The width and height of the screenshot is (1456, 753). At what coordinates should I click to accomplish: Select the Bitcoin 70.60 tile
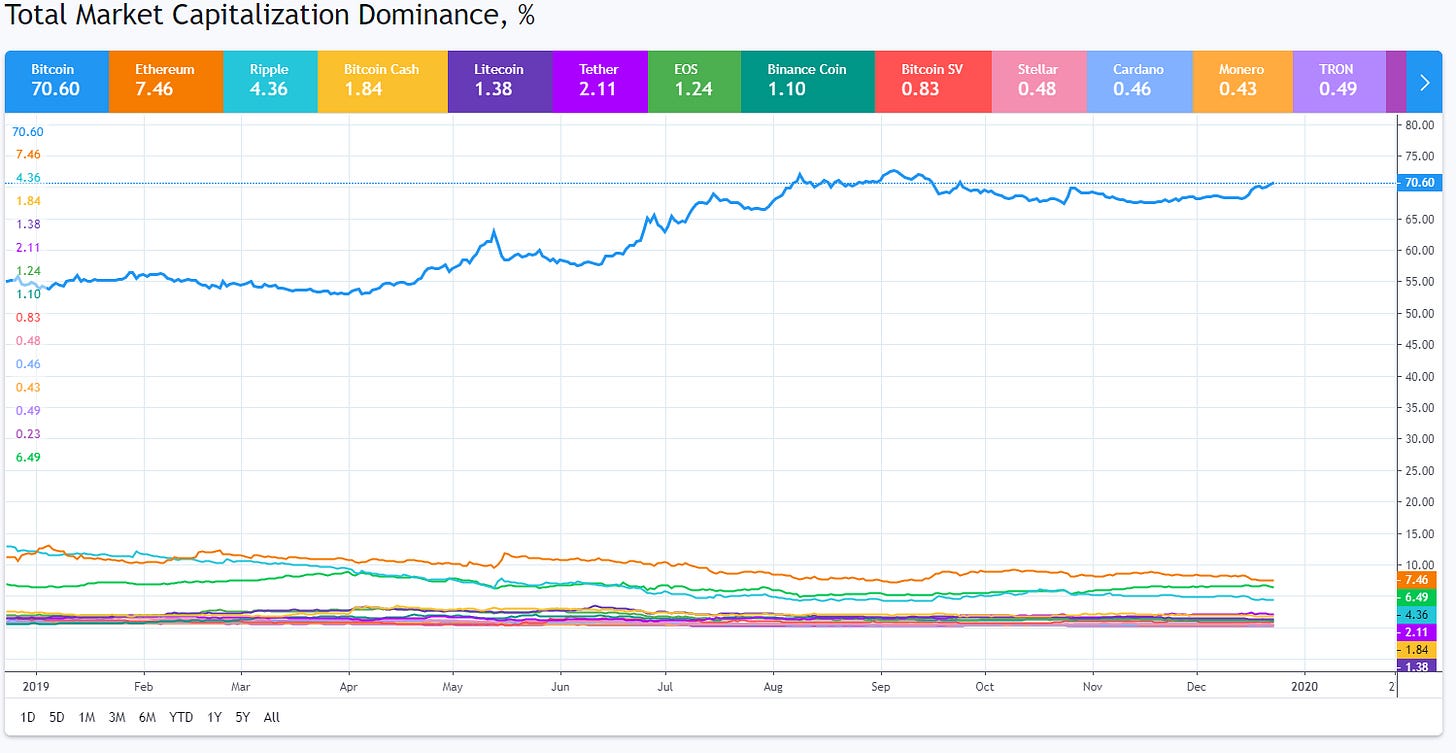click(x=57, y=81)
